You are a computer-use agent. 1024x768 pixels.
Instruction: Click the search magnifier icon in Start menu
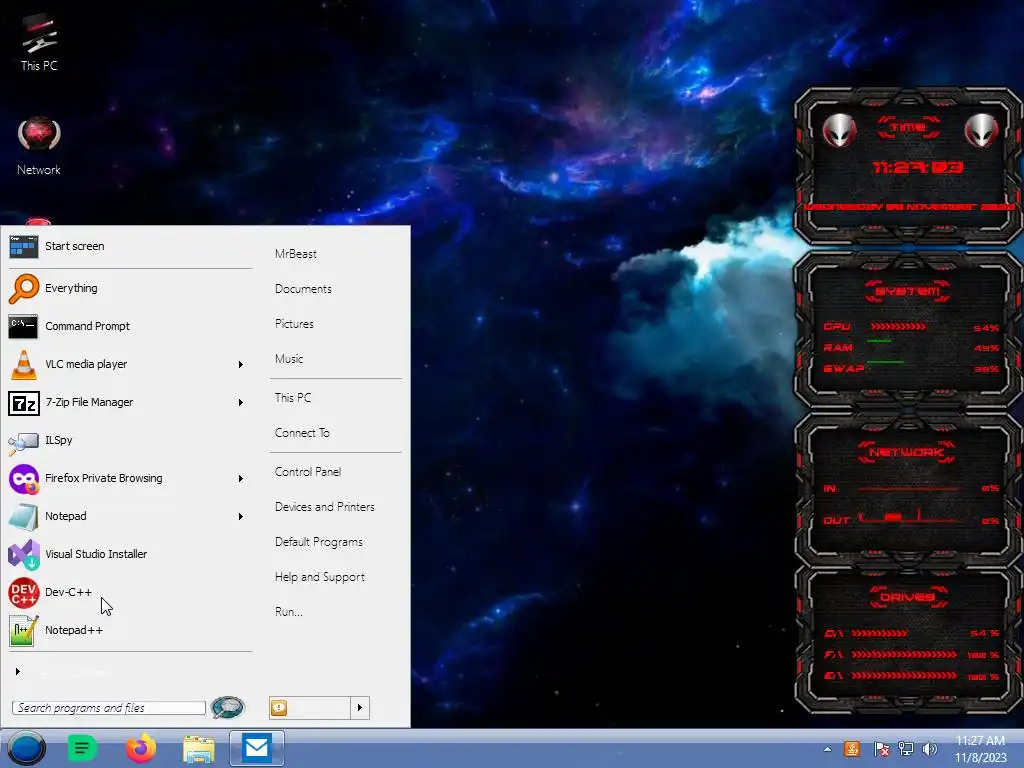[x=227, y=707]
